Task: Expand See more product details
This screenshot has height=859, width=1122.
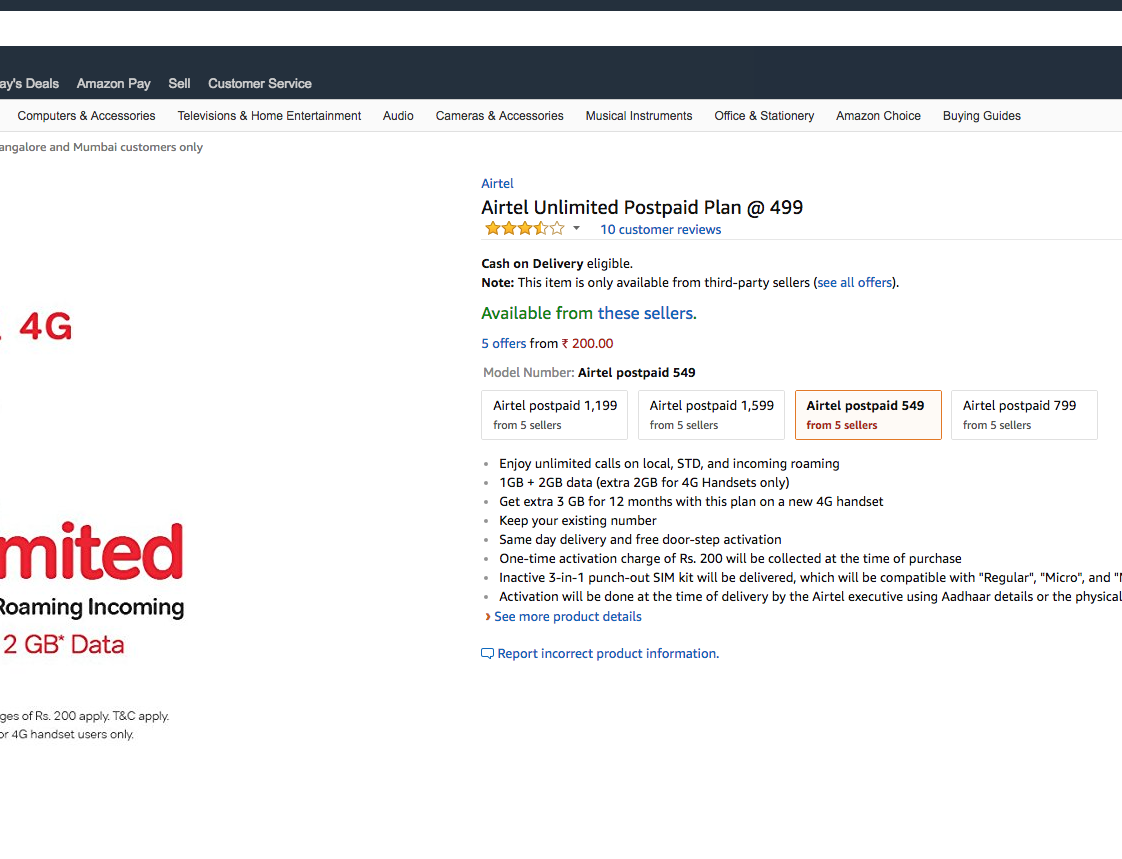Action: pyautogui.click(x=567, y=617)
